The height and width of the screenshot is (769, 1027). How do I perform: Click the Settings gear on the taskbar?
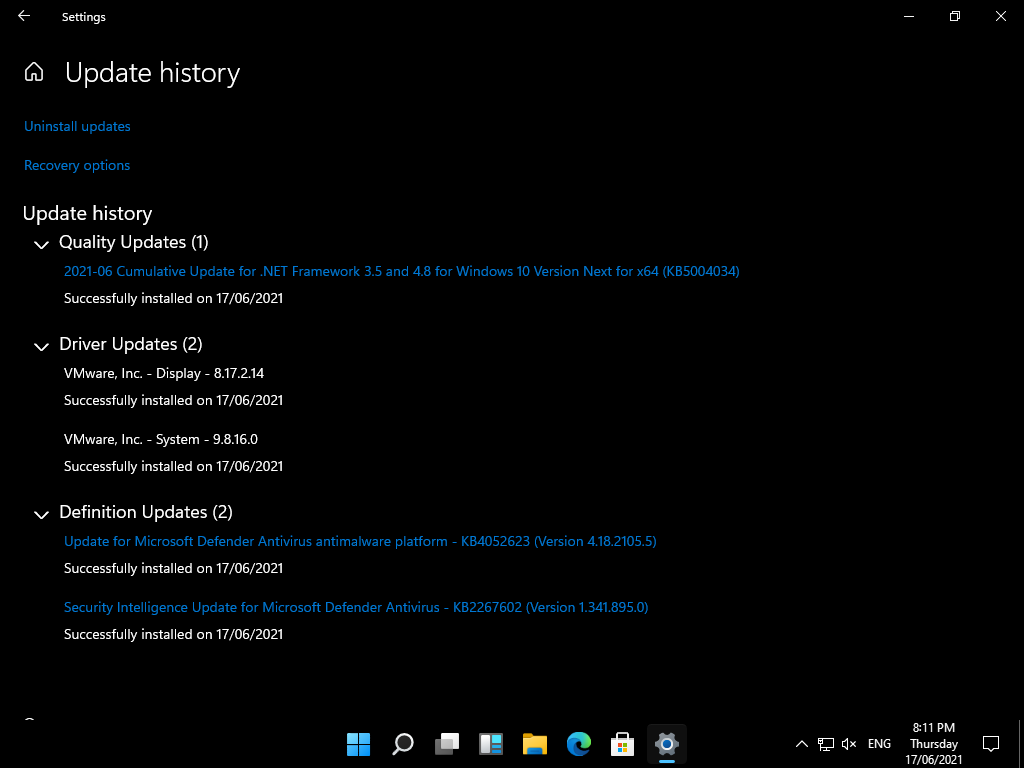pyautogui.click(x=666, y=745)
